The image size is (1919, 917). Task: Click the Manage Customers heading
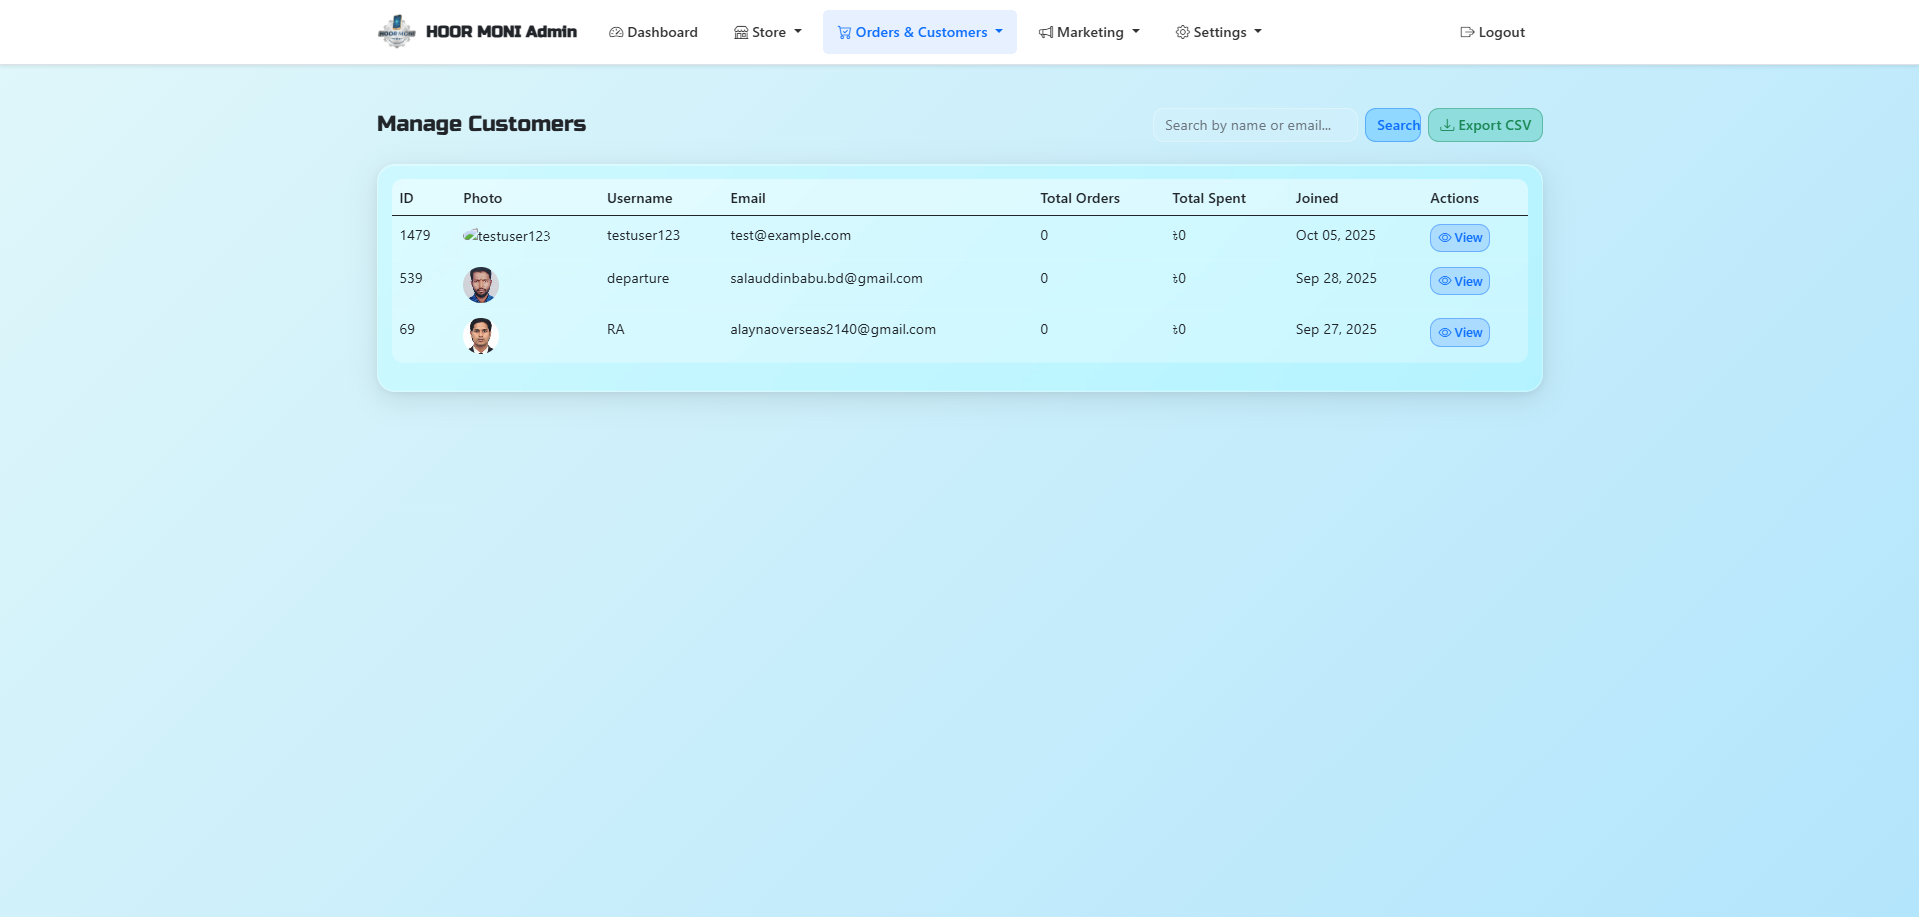(x=481, y=124)
